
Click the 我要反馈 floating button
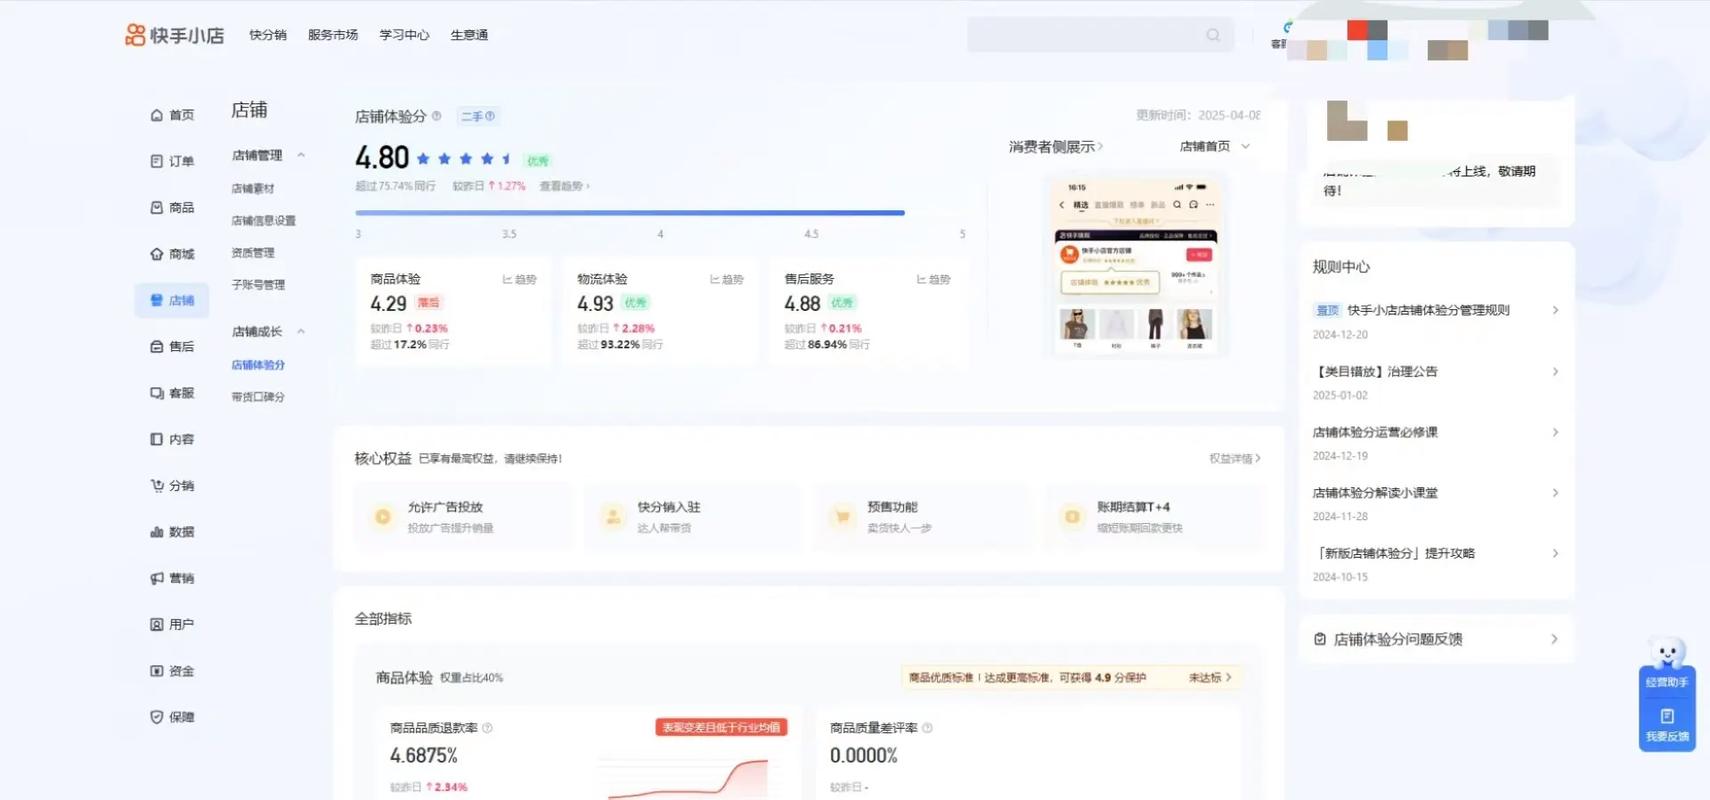pos(1667,725)
